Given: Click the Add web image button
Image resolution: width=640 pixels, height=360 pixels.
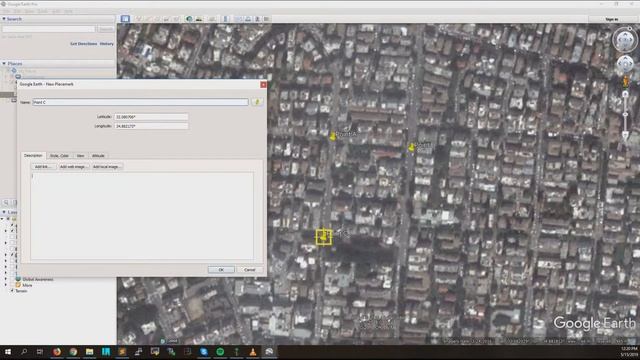Looking at the screenshot, I should coord(73,167).
